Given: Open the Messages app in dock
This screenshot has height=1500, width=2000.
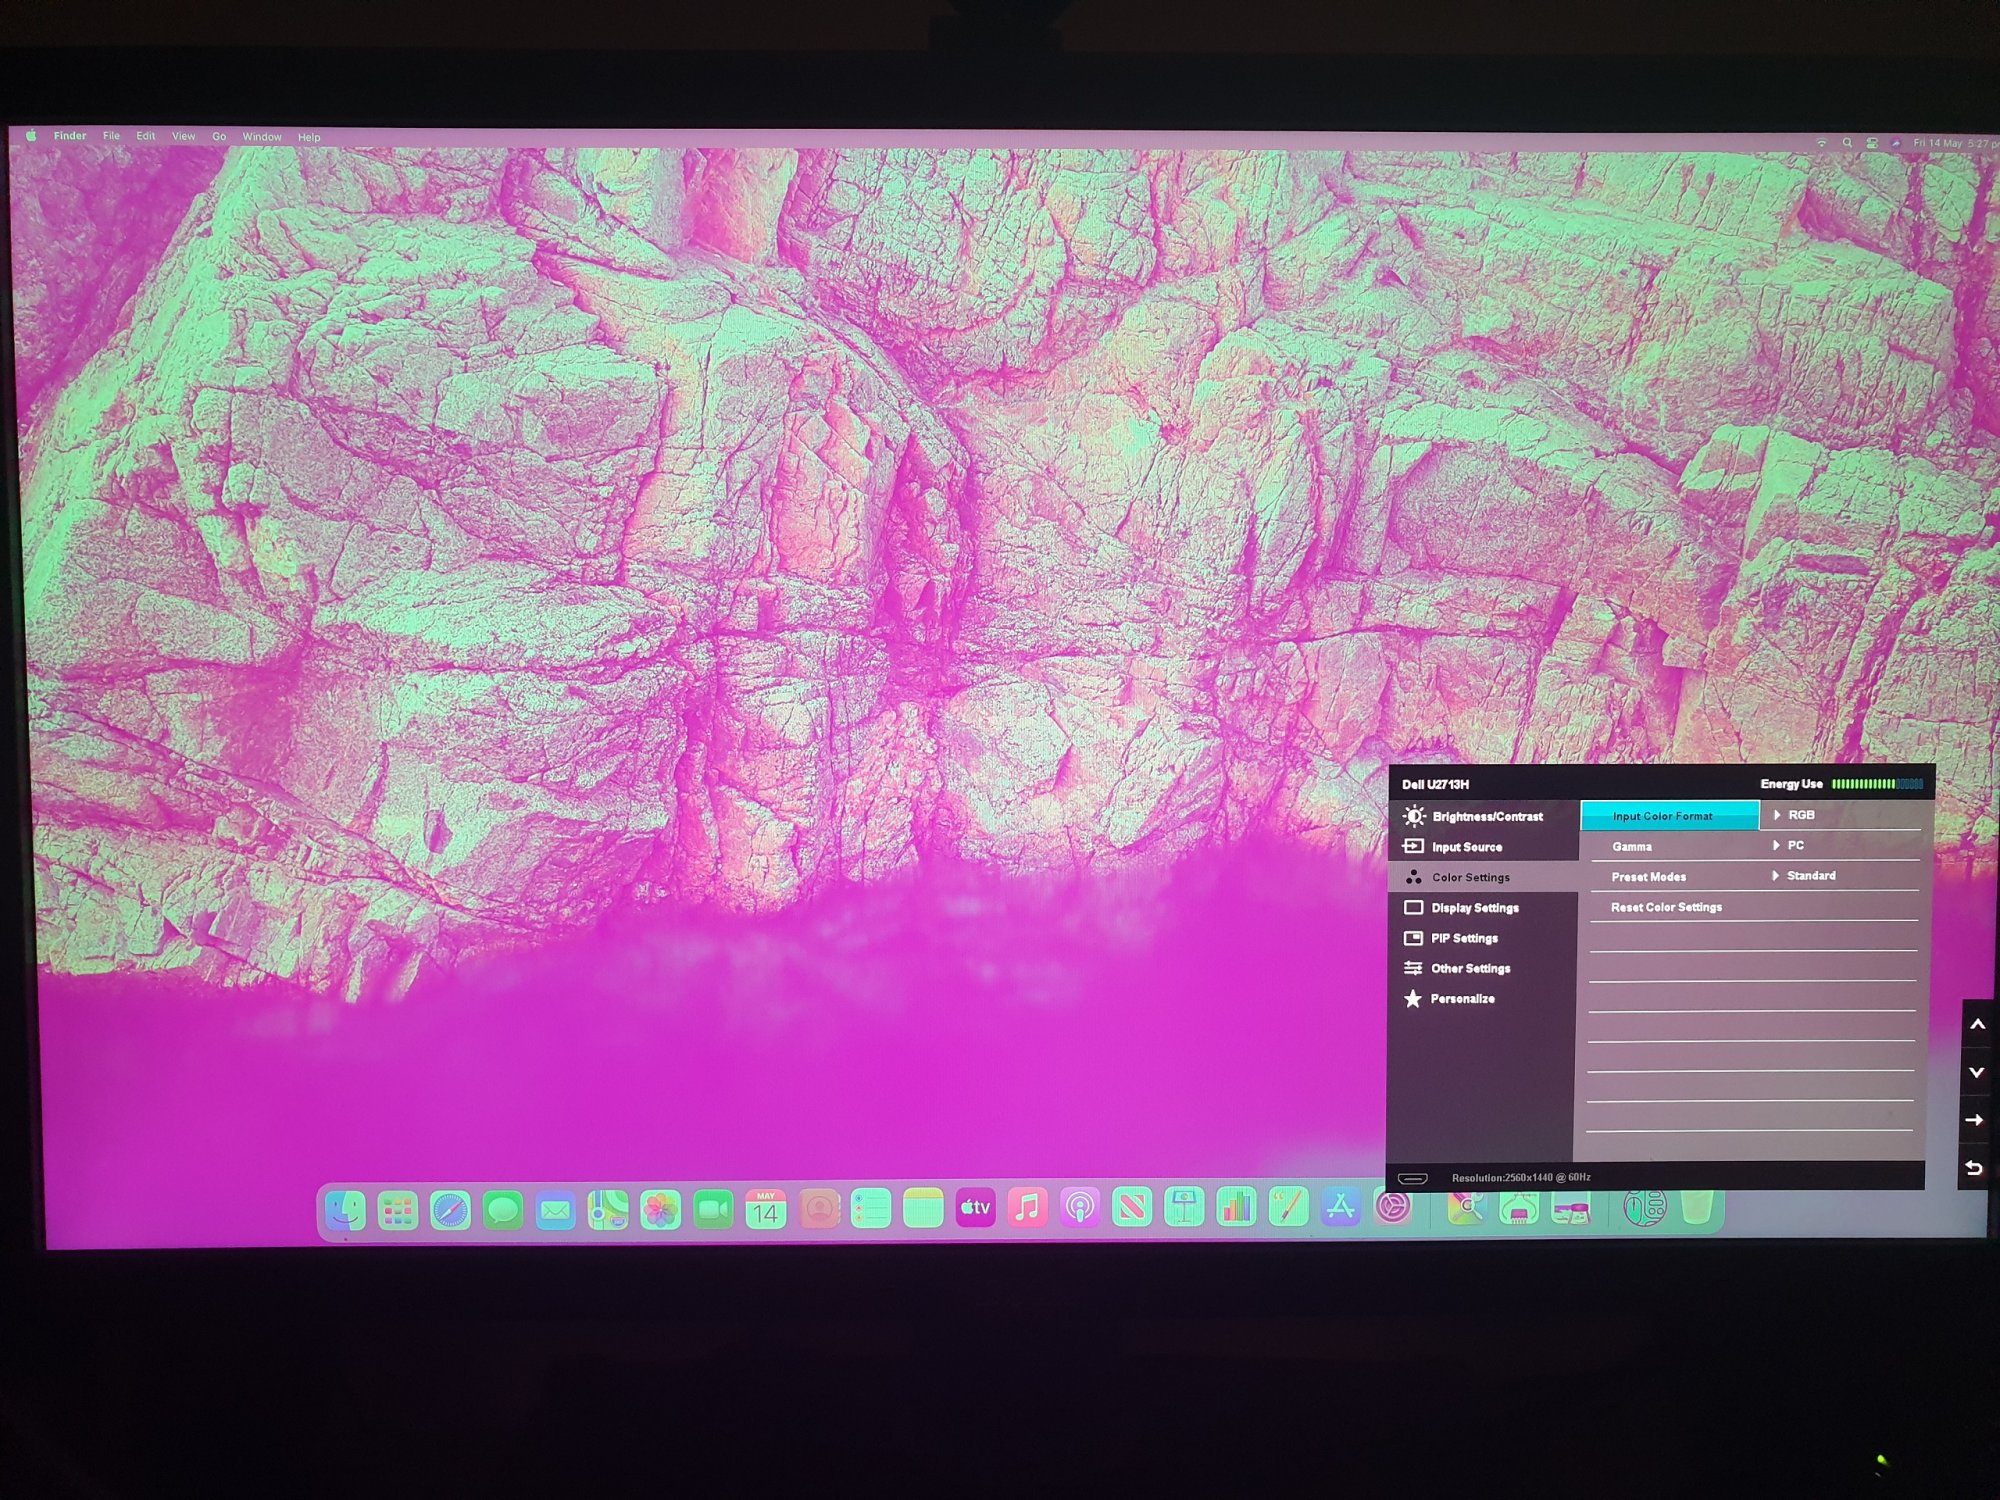Looking at the screenshot, I should click(x=502, y=1210).
